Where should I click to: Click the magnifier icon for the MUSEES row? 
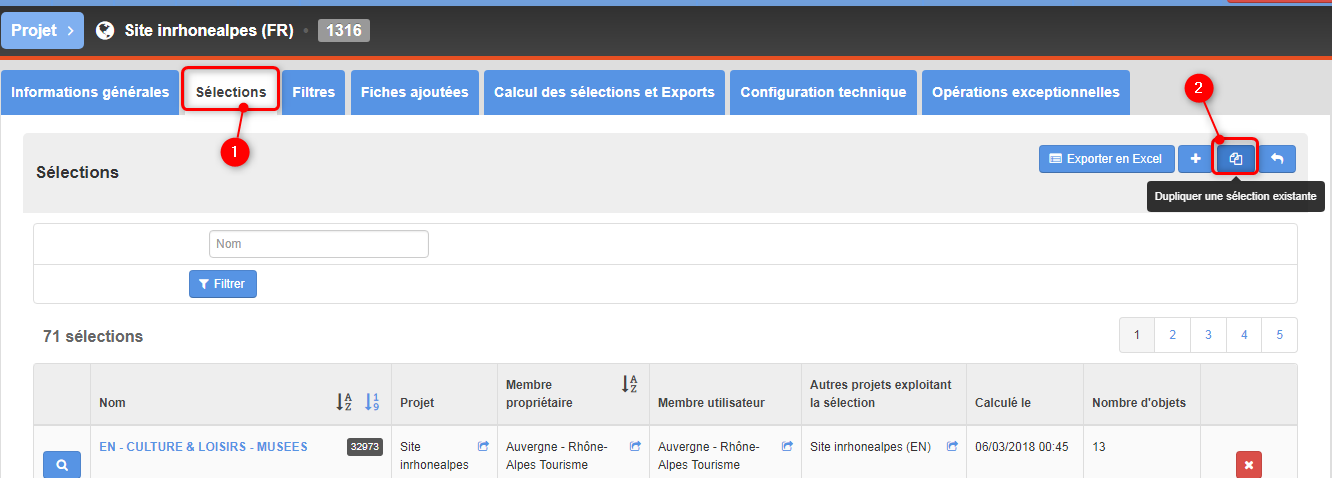(x=62, y=465)
